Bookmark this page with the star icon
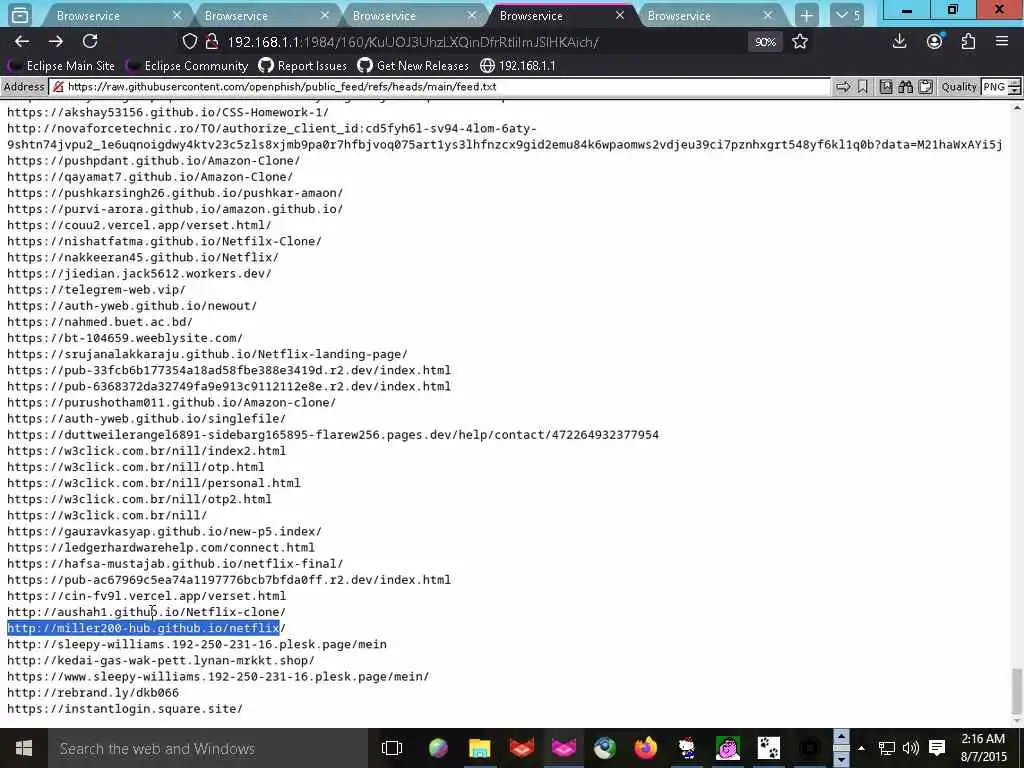The height and width of the screenshot is (768, 1024). click(x=800, y=42)
